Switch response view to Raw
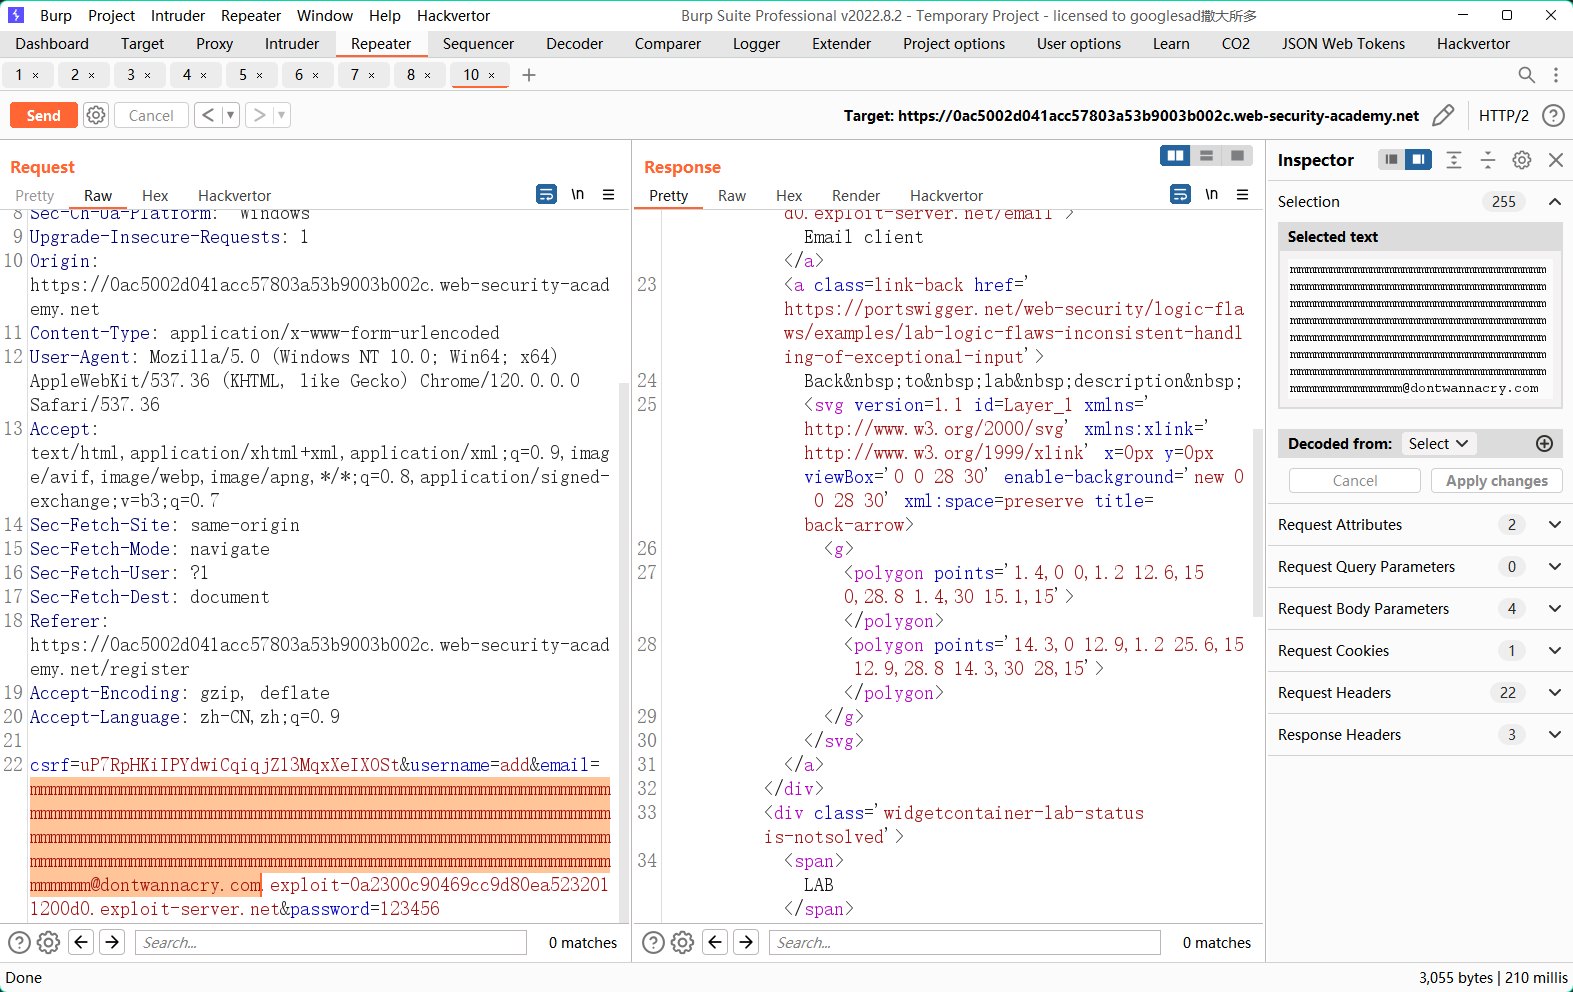 pyautogui.click(x=732, y=196)
